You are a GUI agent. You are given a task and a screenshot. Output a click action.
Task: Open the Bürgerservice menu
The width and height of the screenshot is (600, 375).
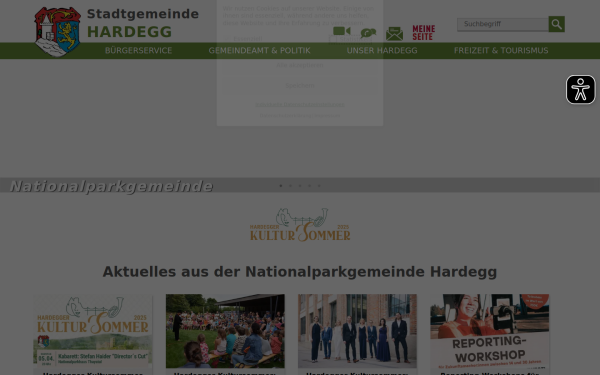pyautogui.click(x=139, y=51)
